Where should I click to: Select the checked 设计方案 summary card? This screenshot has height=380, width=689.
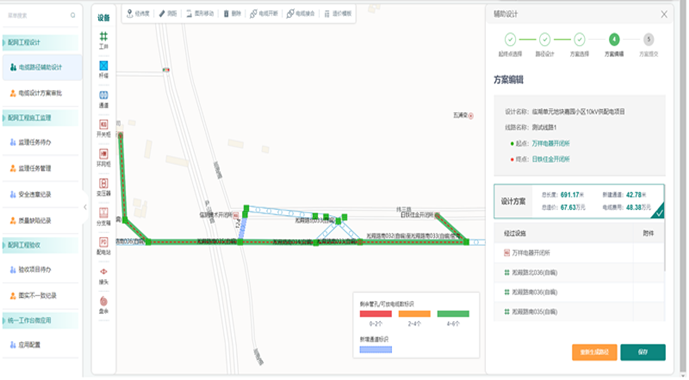pyautogui.click(x=579, y=201)
